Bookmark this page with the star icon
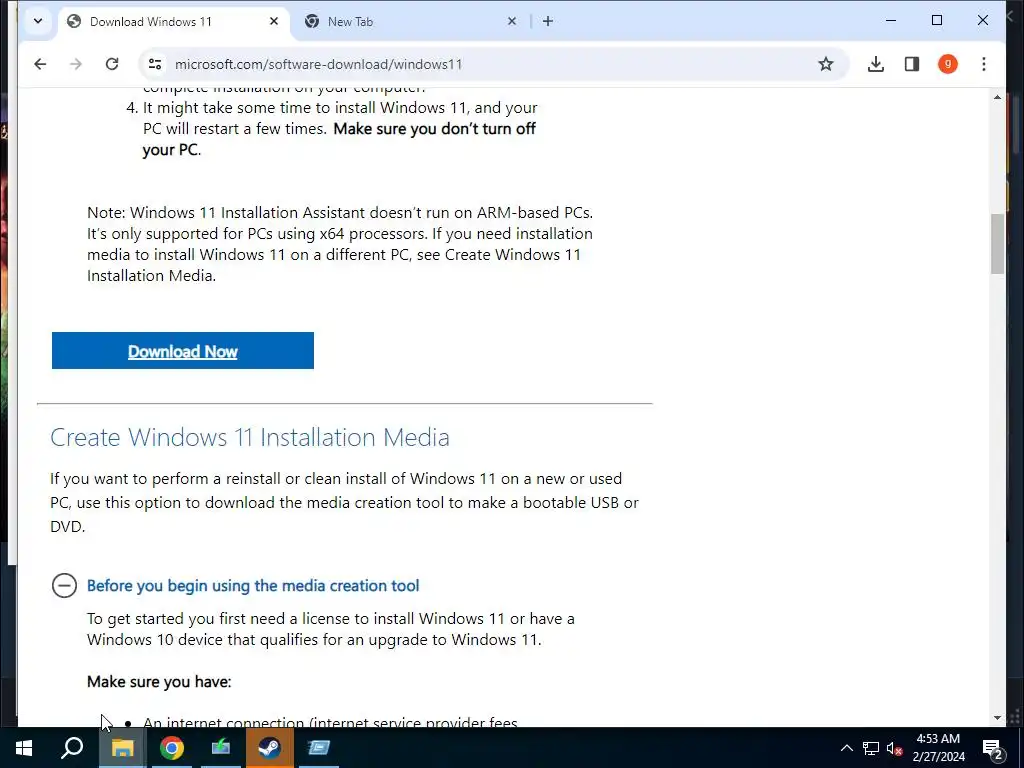 (825, 64)
